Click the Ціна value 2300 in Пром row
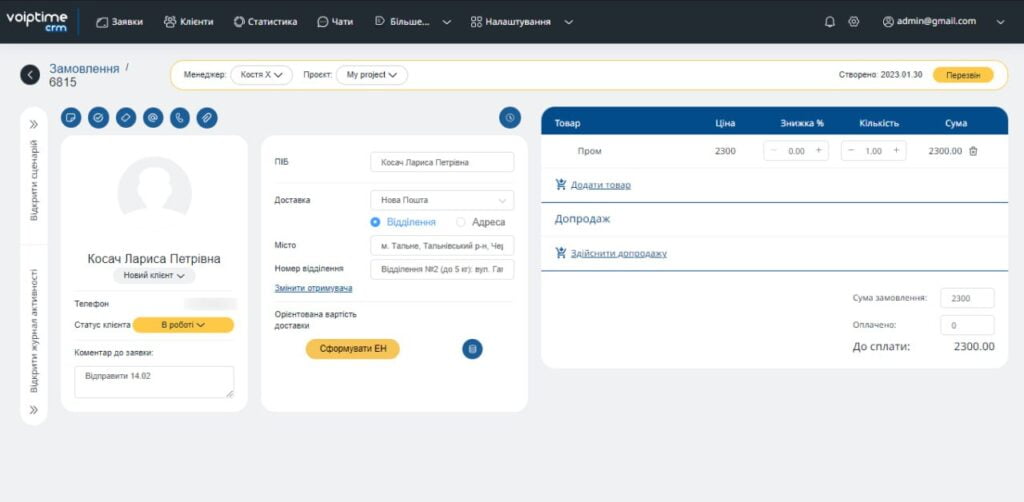Screen dimensions: 1024x502 coord(725,151)
